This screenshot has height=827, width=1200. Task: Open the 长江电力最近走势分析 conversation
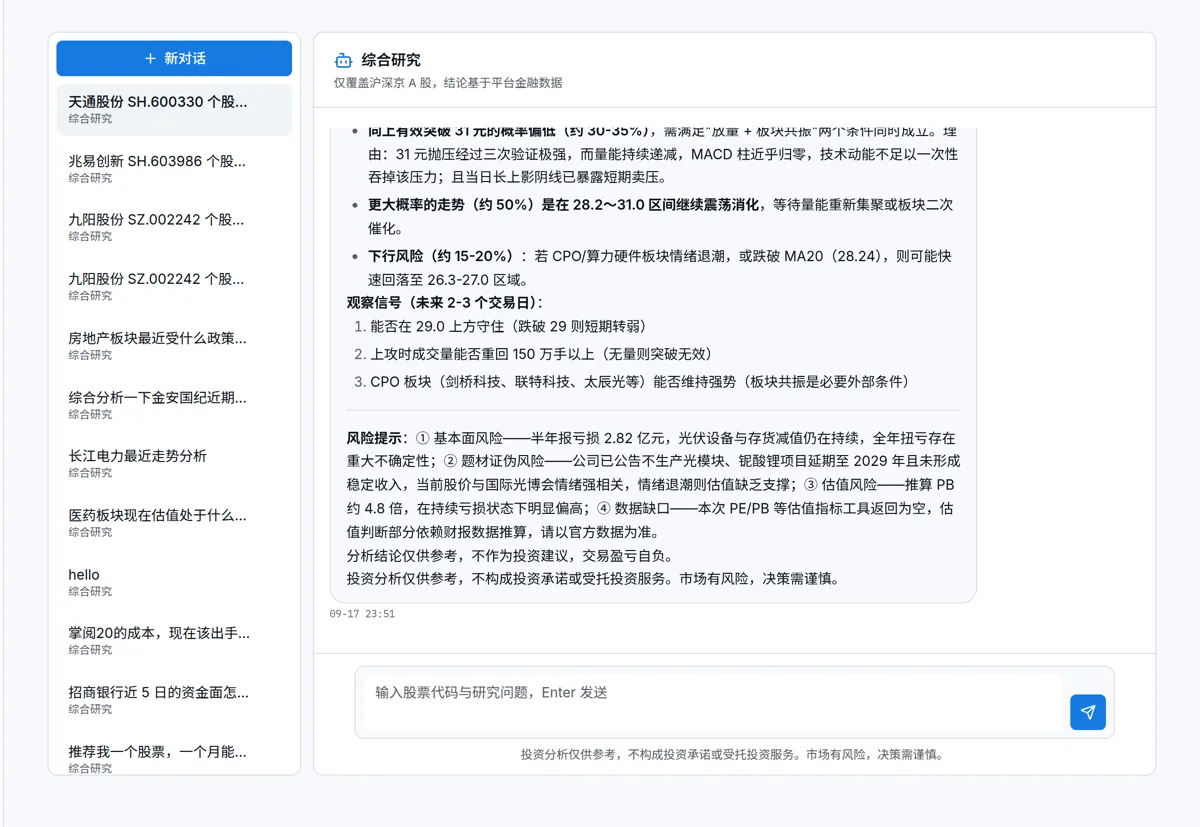point(174,463)
